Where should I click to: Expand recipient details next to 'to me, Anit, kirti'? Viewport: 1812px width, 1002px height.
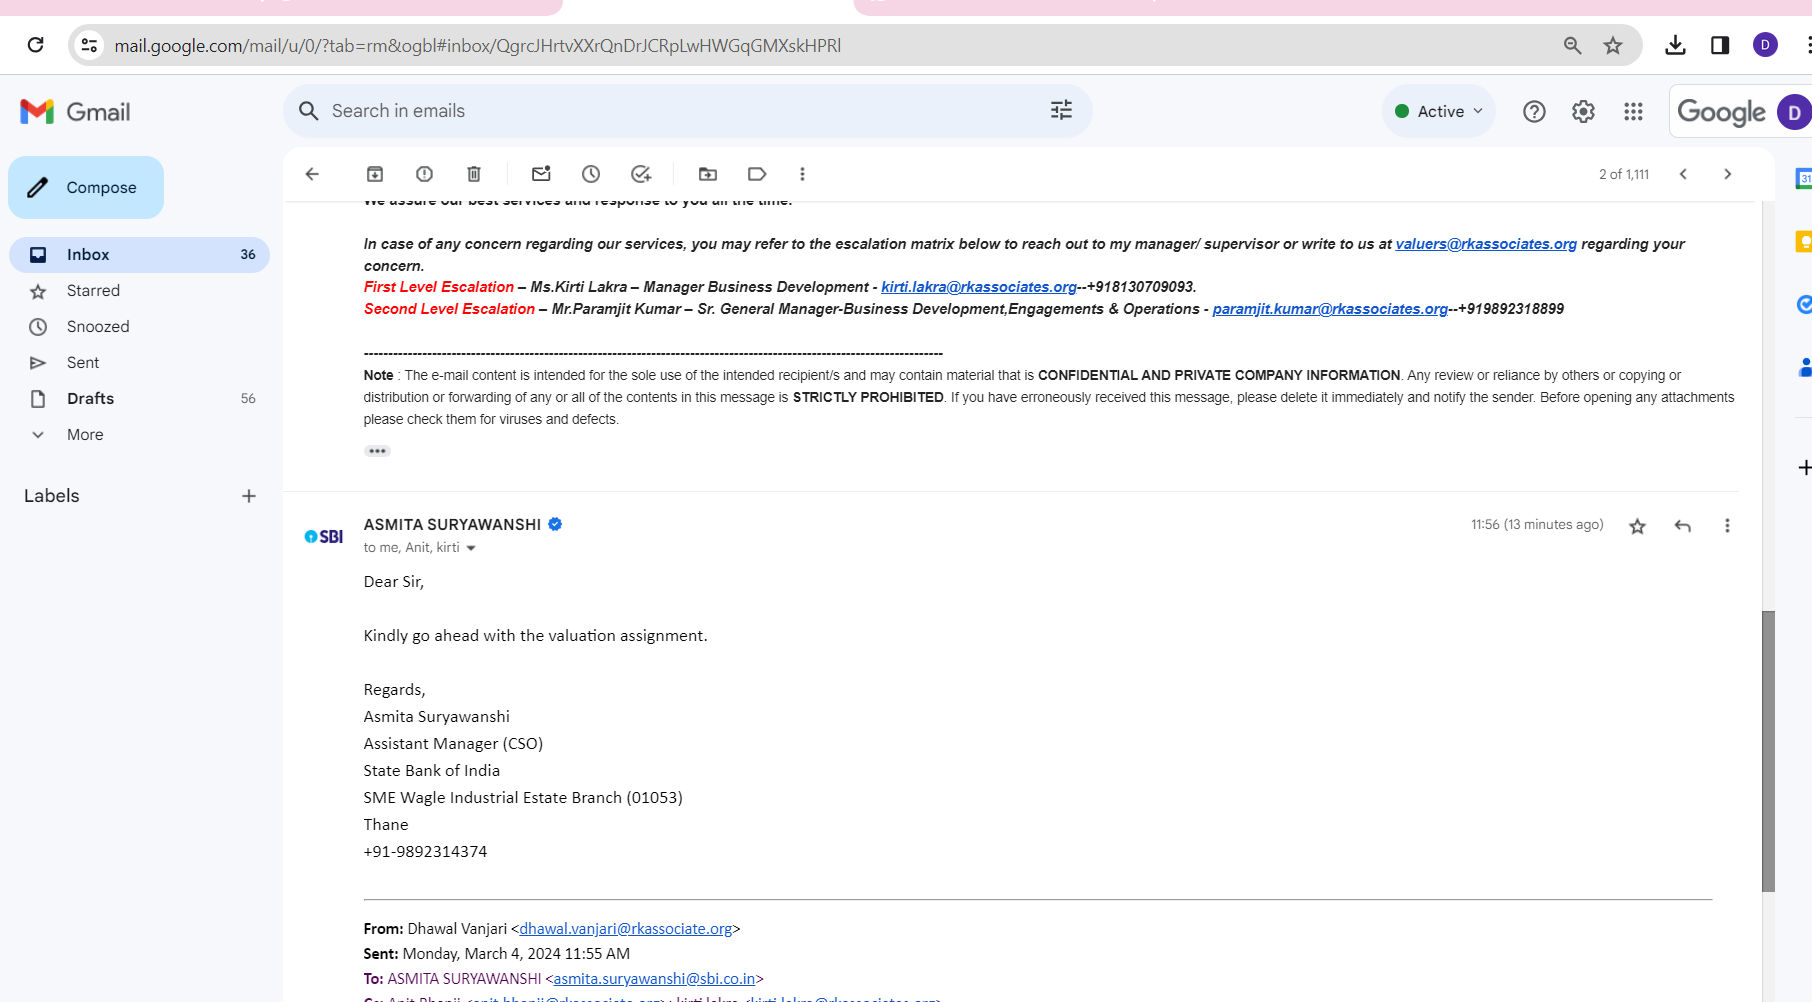471,548
